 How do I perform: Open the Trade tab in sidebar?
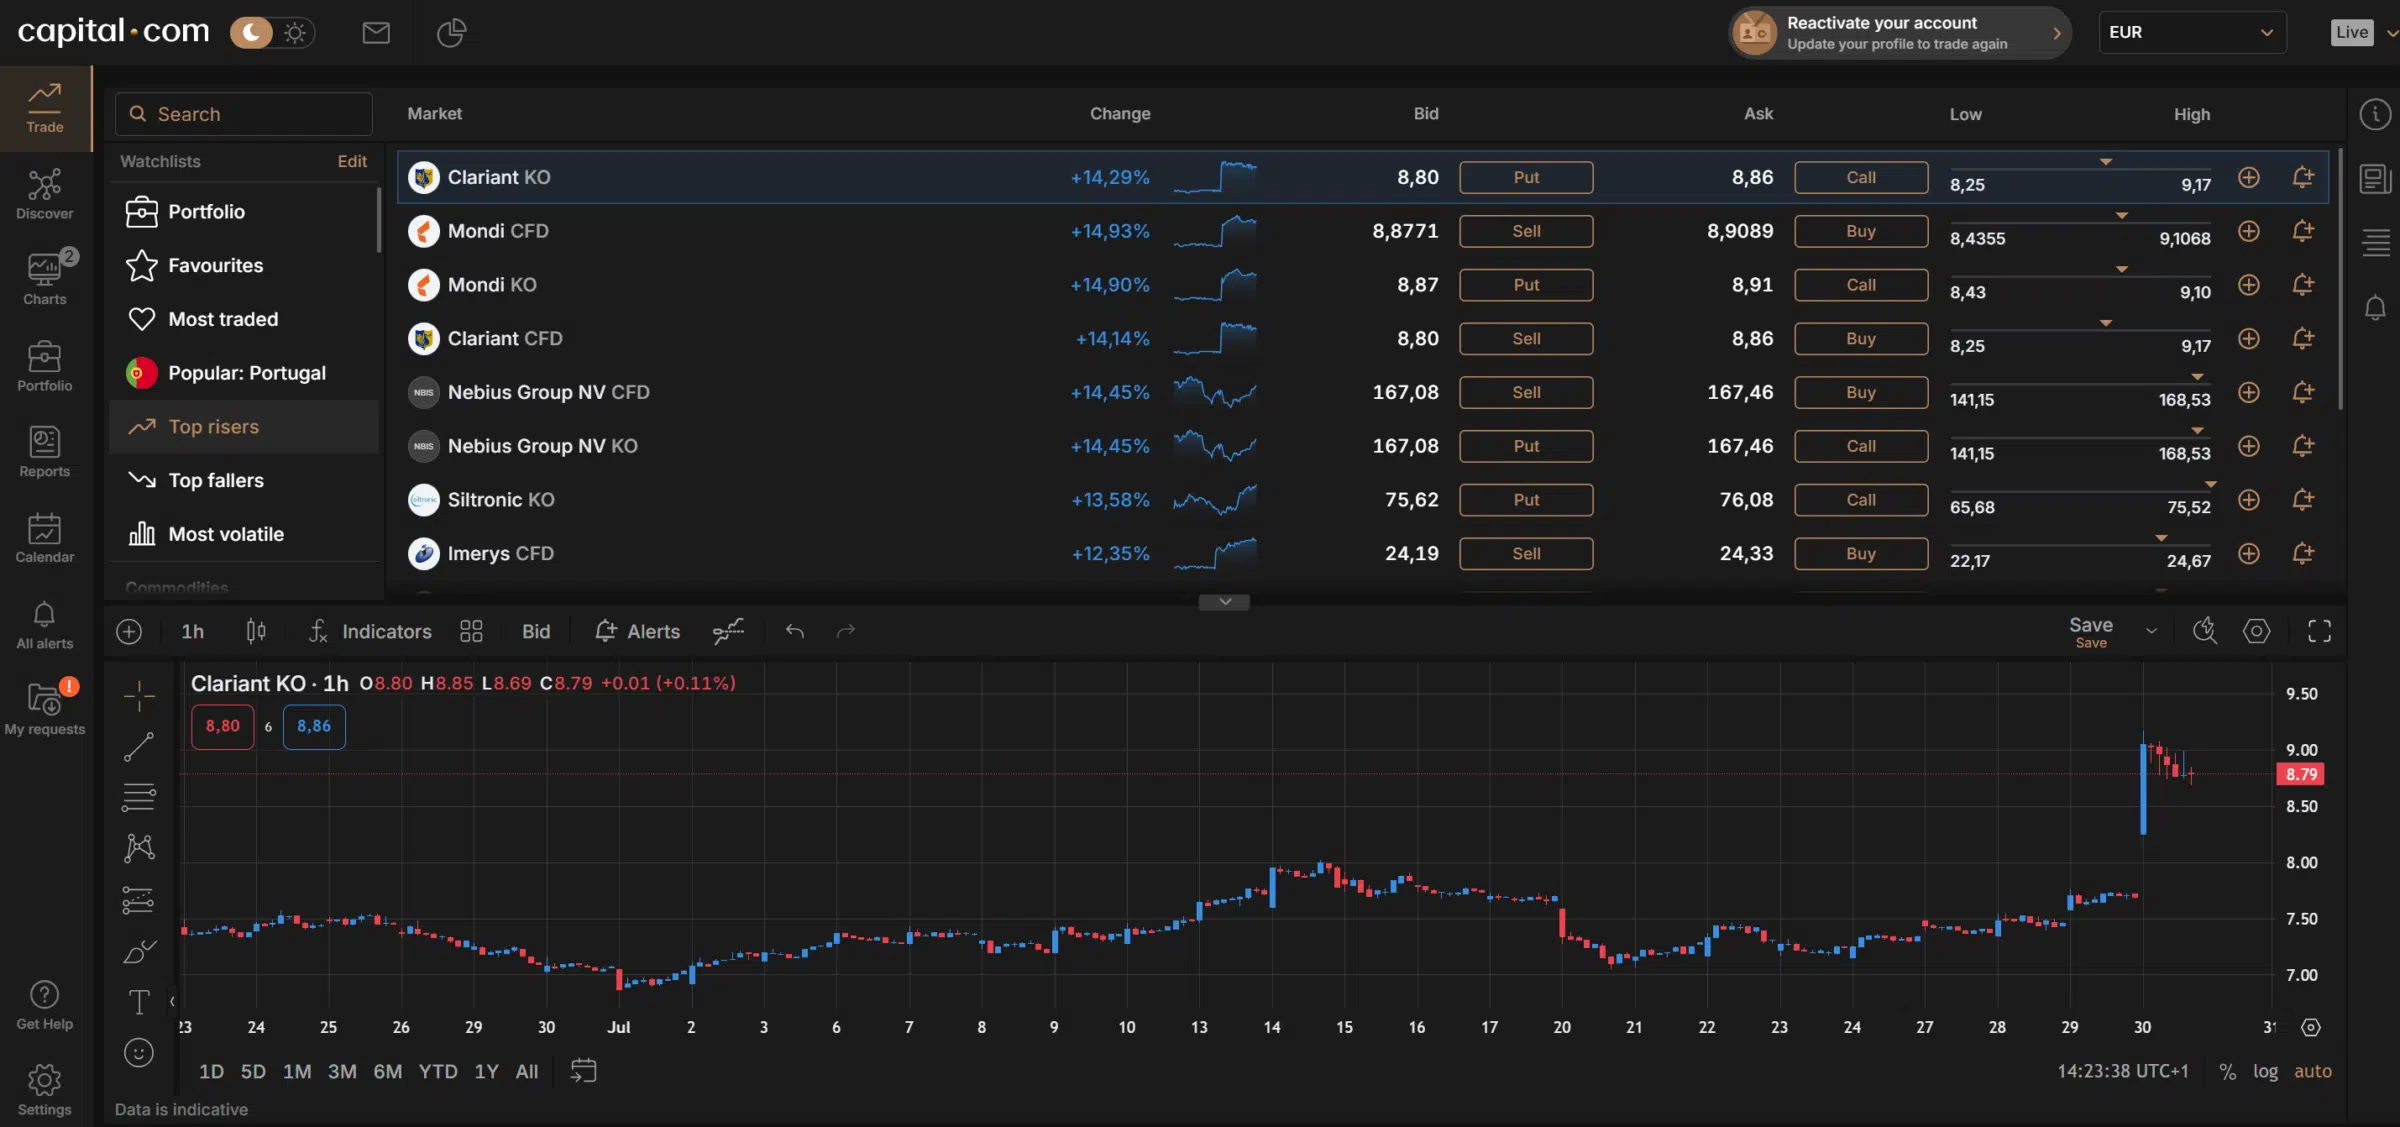(45, 108)
